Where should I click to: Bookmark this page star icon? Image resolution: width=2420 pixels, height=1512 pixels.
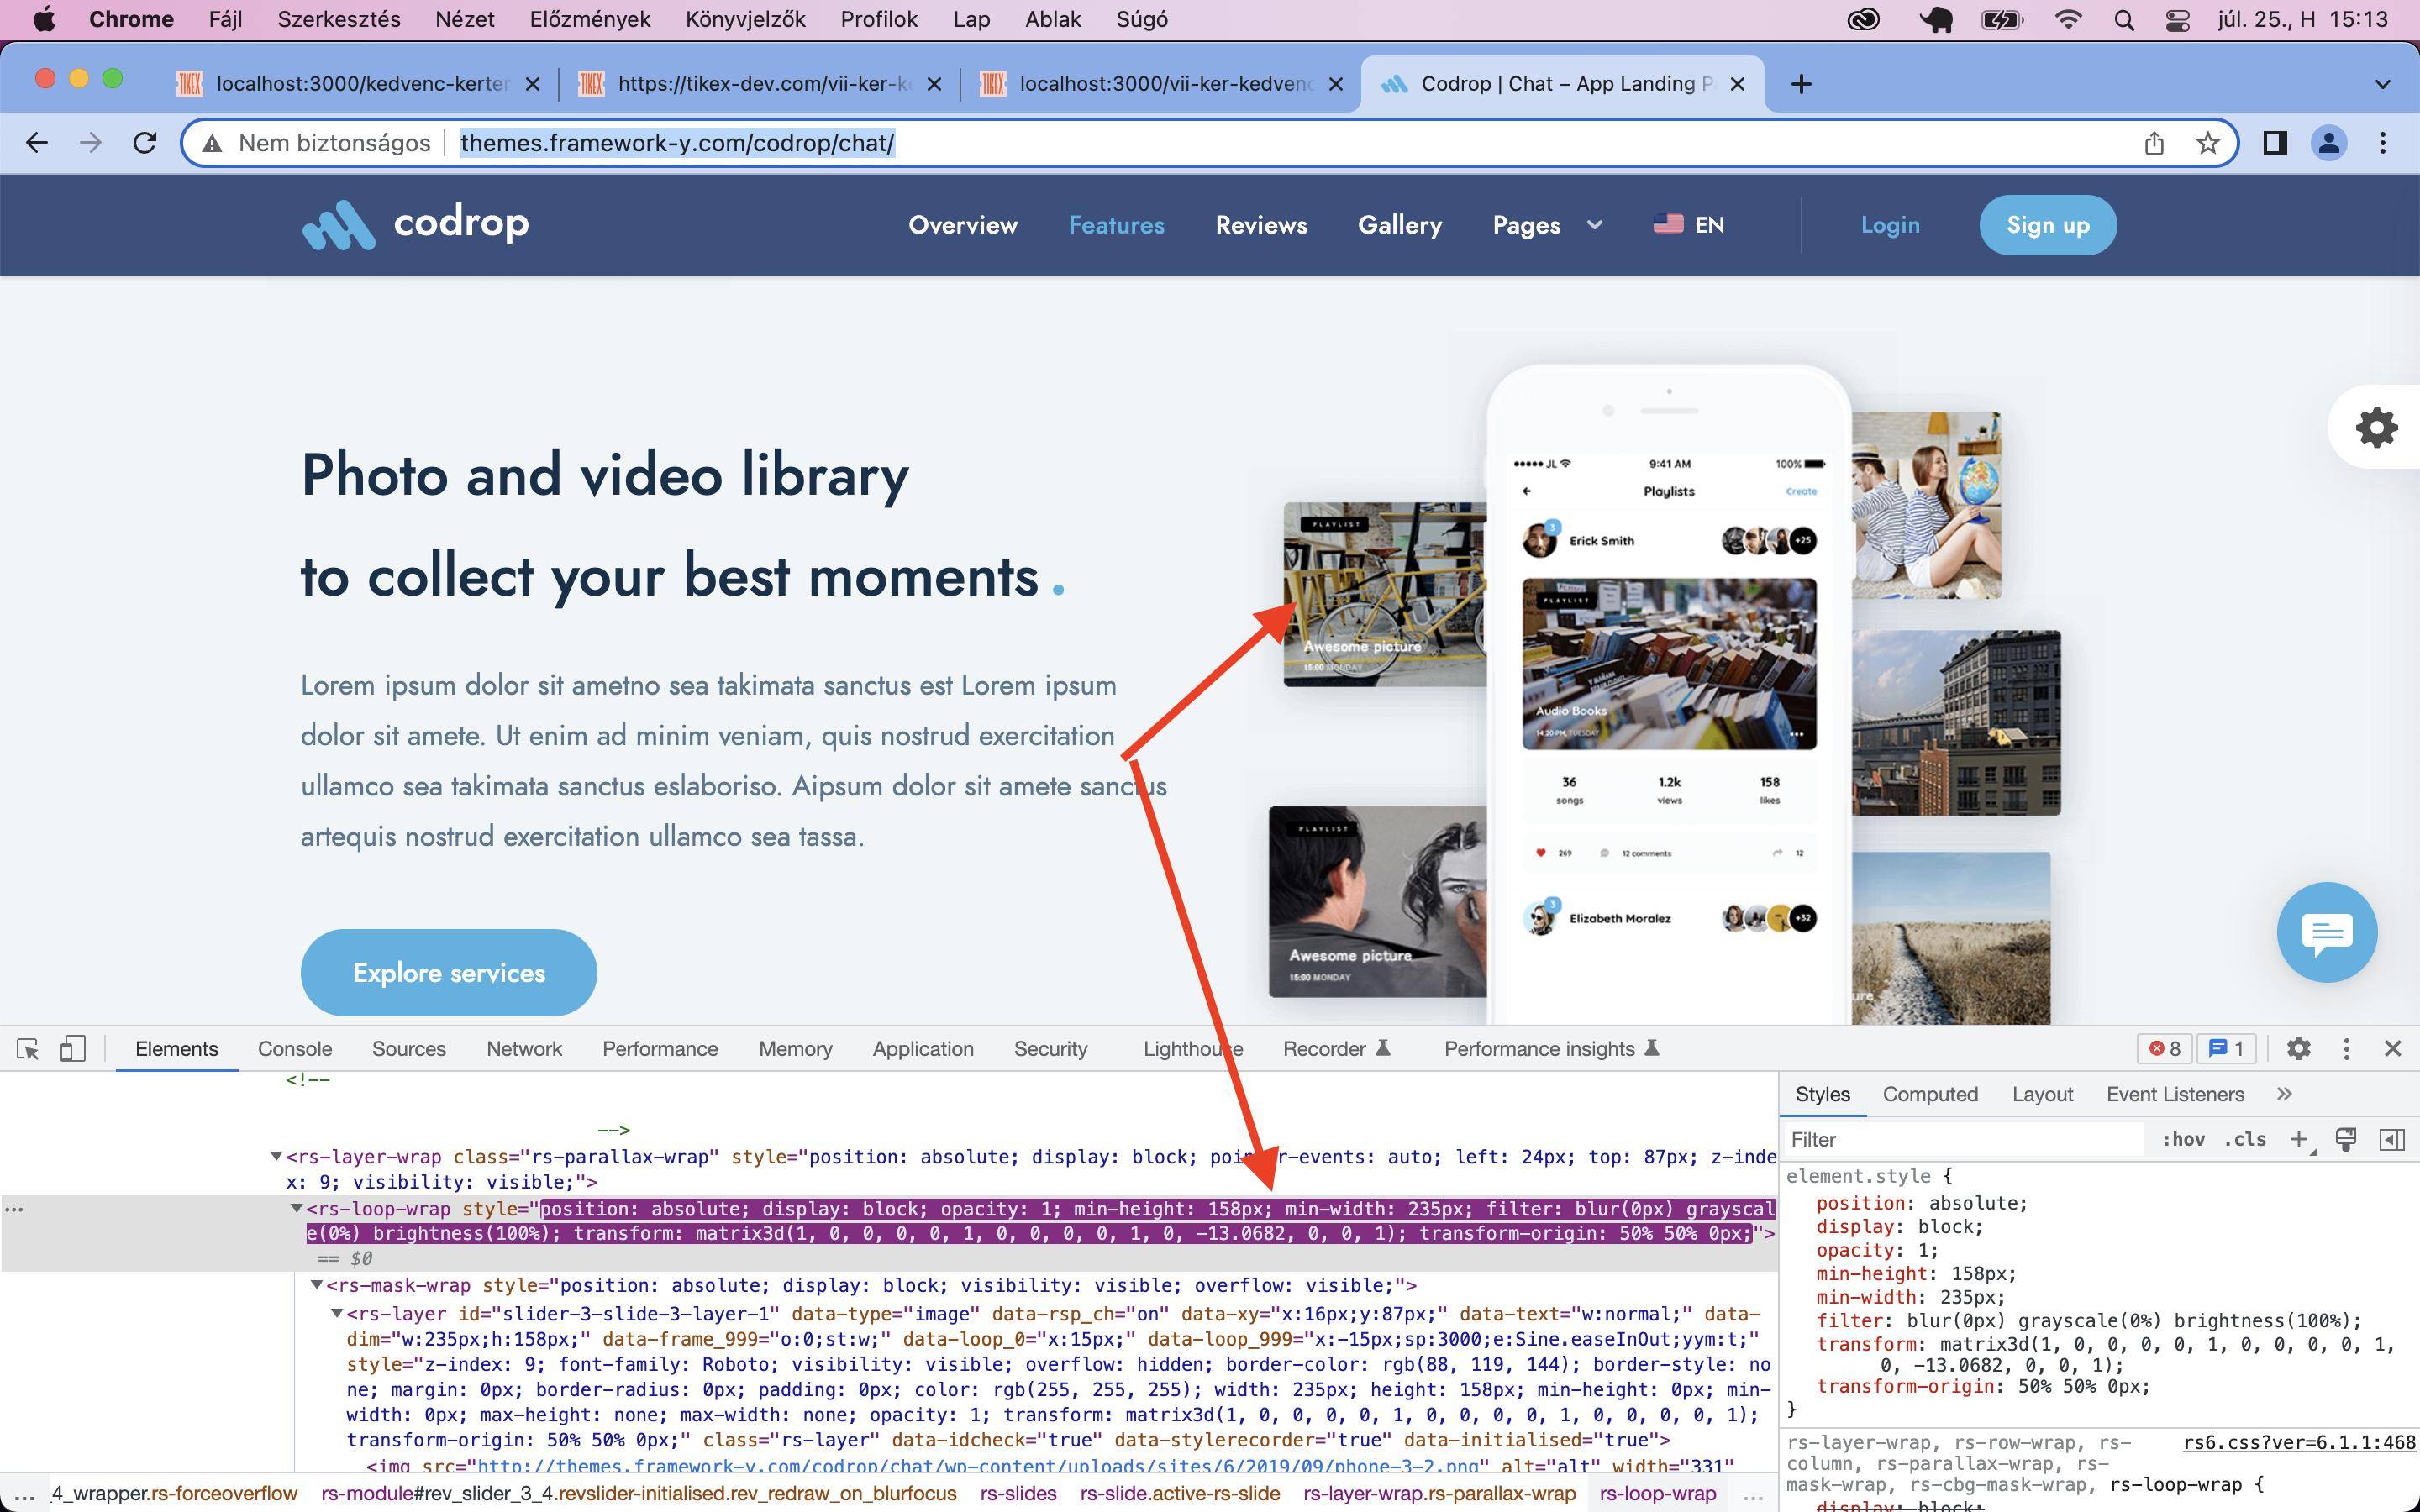[2208, 143]
